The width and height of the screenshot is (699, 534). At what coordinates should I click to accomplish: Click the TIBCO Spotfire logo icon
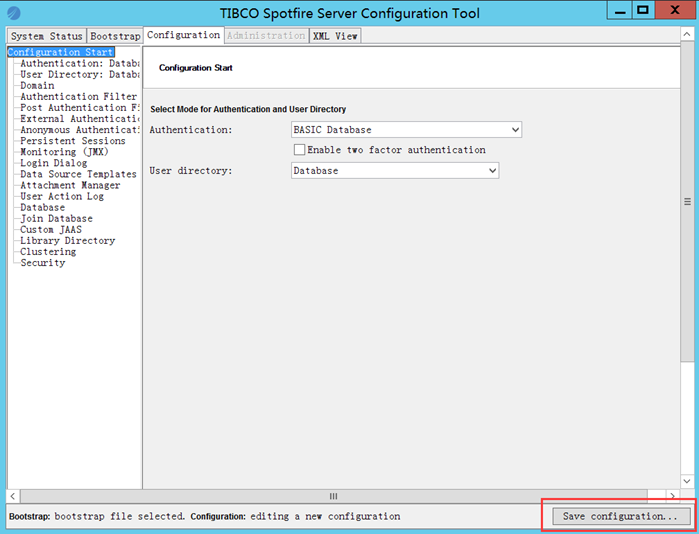click(14, 13)
